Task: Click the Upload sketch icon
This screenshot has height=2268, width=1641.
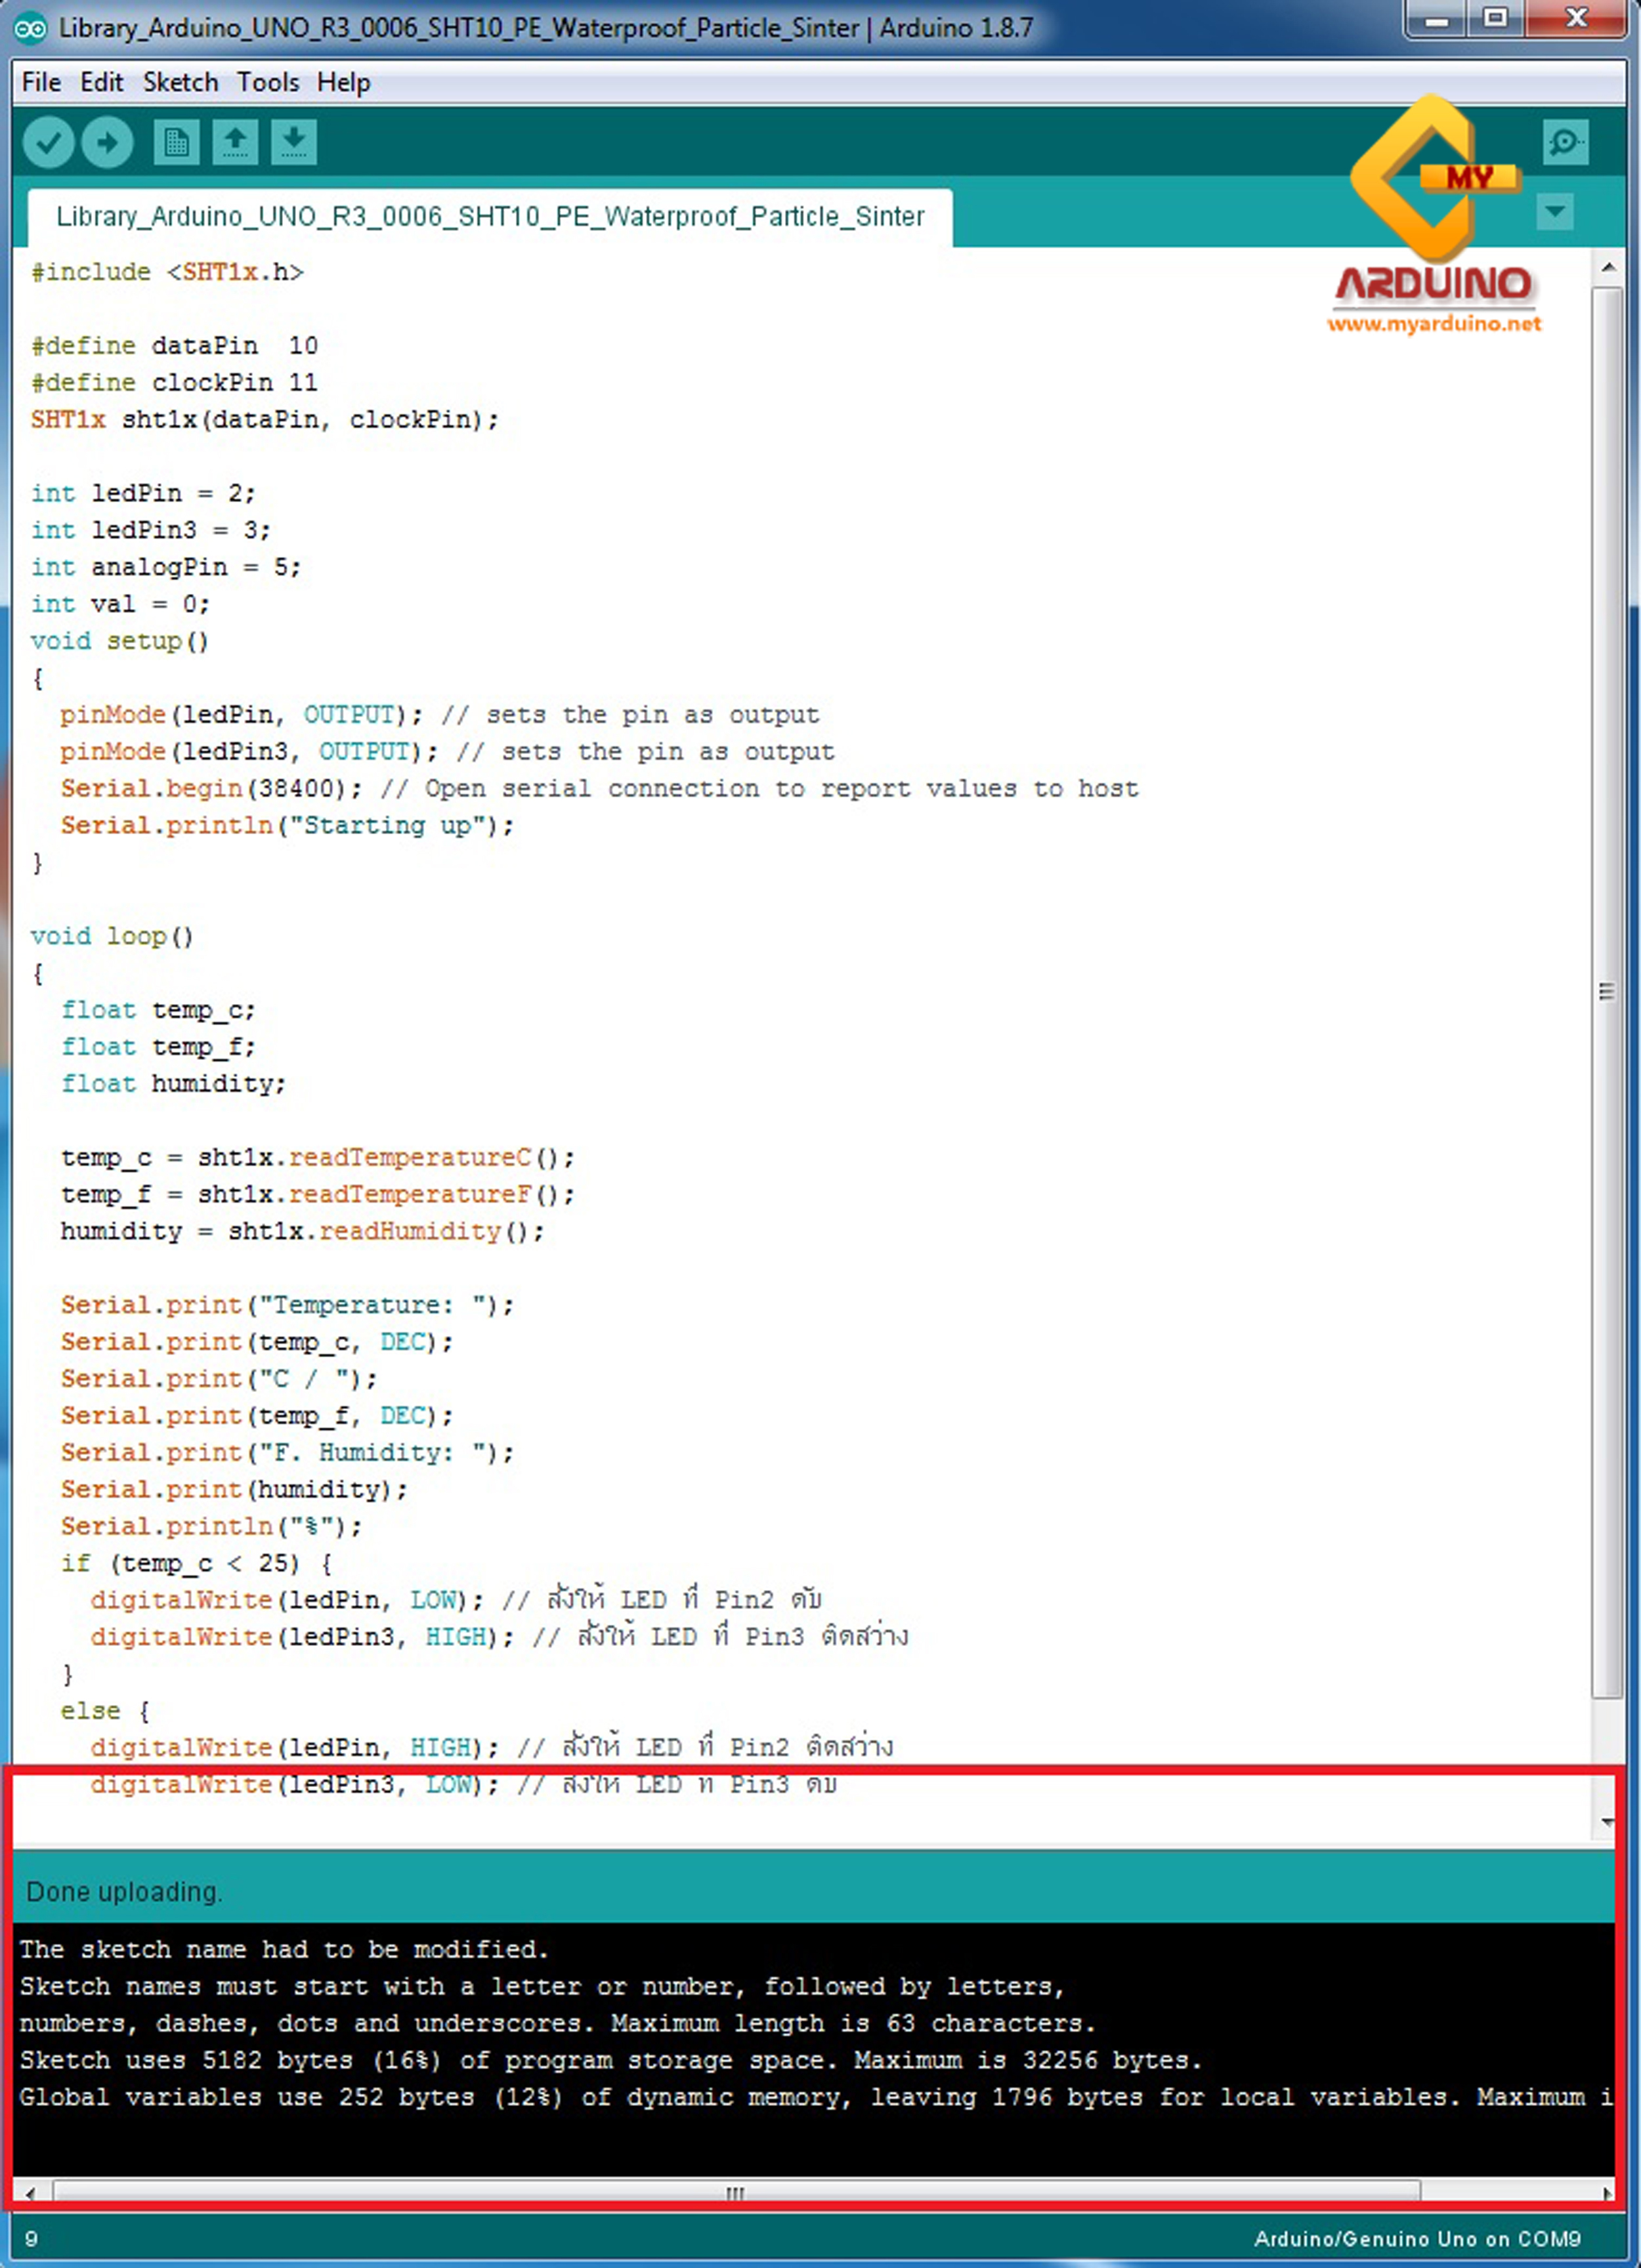Action: pos(107,142)
